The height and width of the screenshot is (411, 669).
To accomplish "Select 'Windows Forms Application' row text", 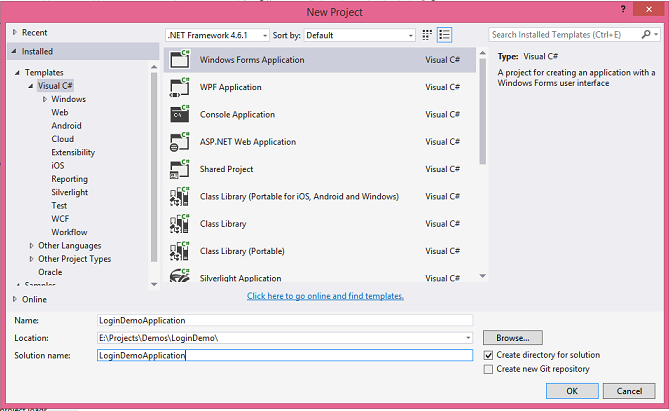I will click(252, 60).
